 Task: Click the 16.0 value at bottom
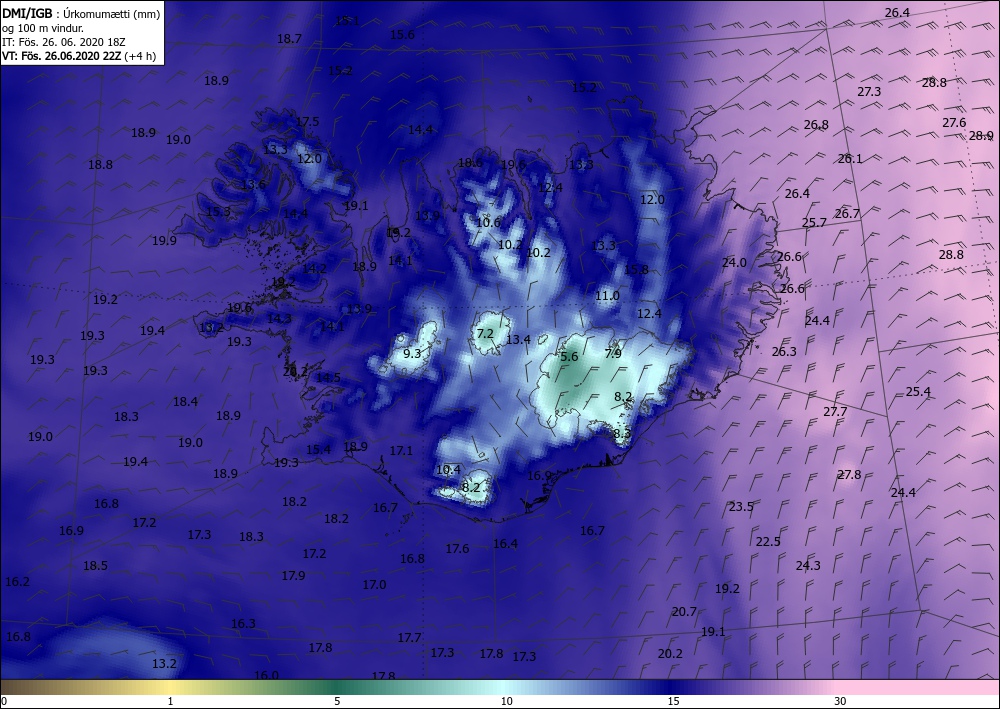click(266, 675)
